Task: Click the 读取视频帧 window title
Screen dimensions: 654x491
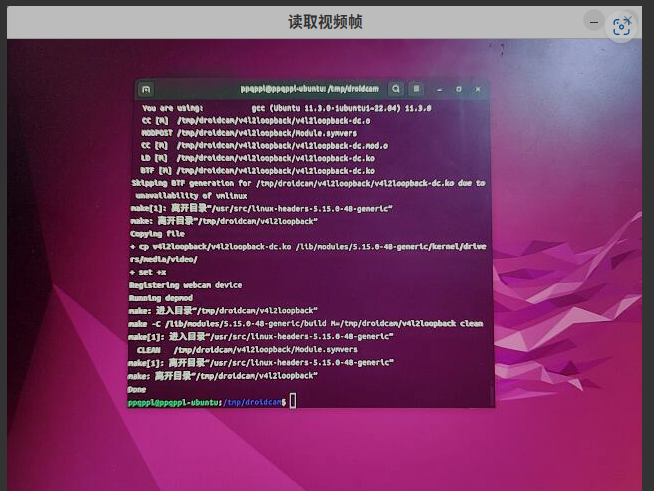Action: pos(325,22)
